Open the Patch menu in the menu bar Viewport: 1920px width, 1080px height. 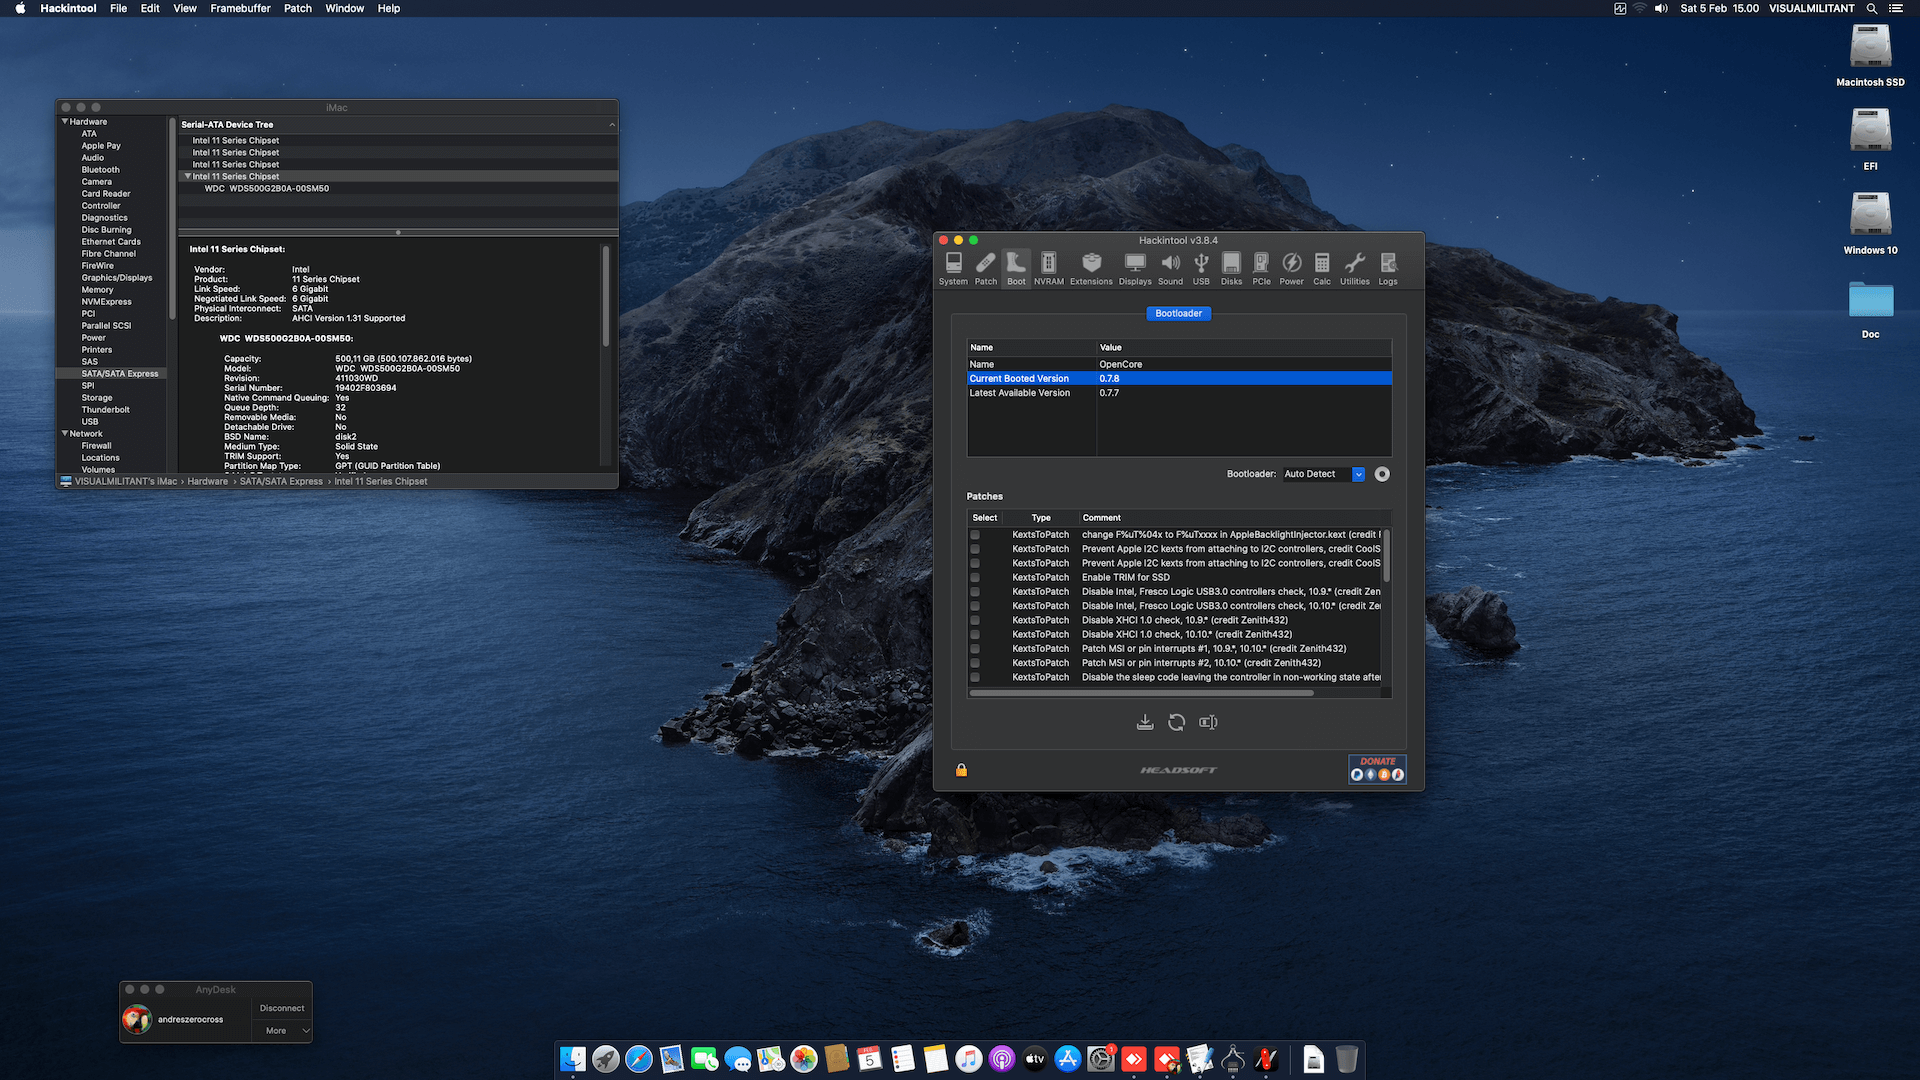click(297, 8)
